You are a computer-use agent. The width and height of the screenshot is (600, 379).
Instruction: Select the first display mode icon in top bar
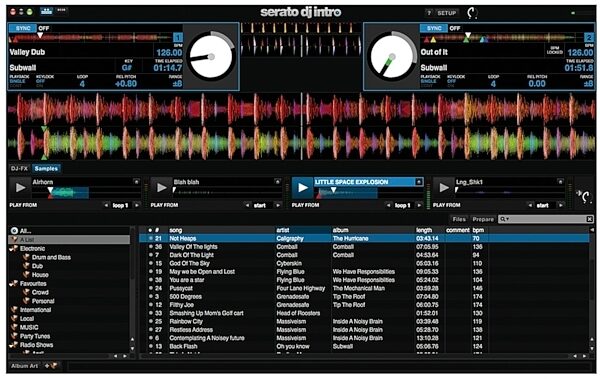47,11
